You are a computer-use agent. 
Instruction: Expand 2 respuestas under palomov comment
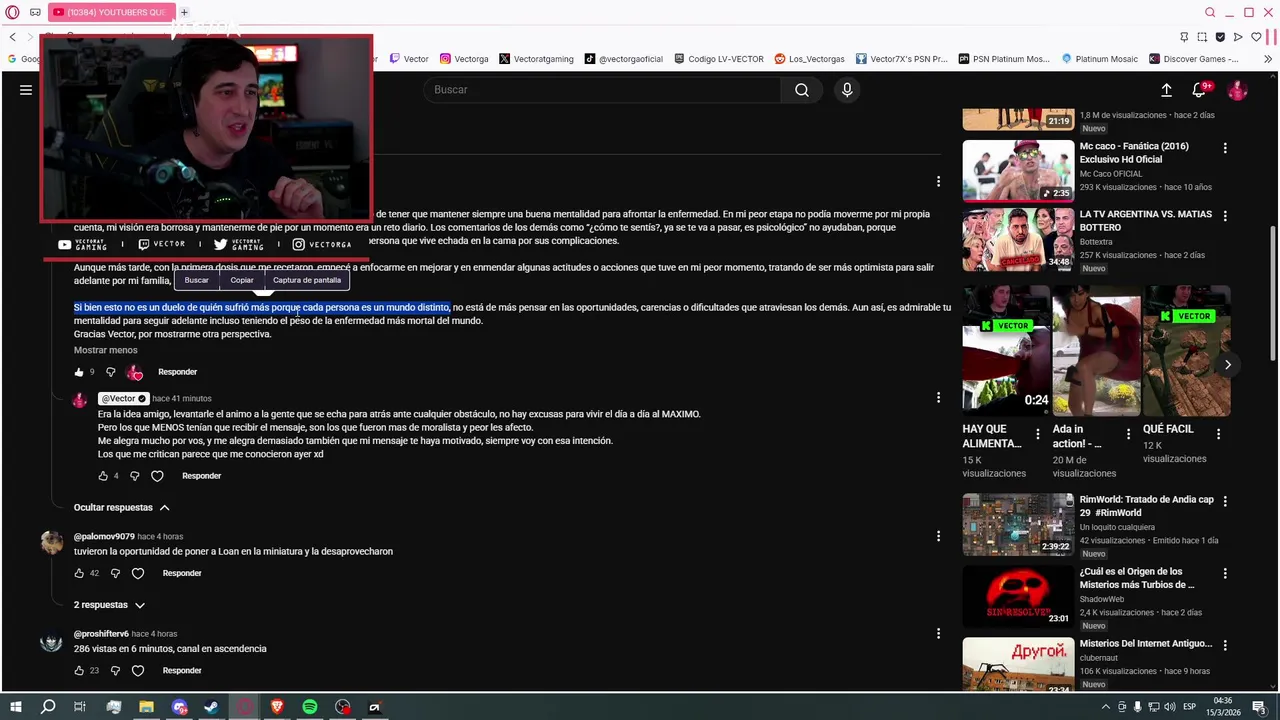pyautogui.click(x=109, y=605)
